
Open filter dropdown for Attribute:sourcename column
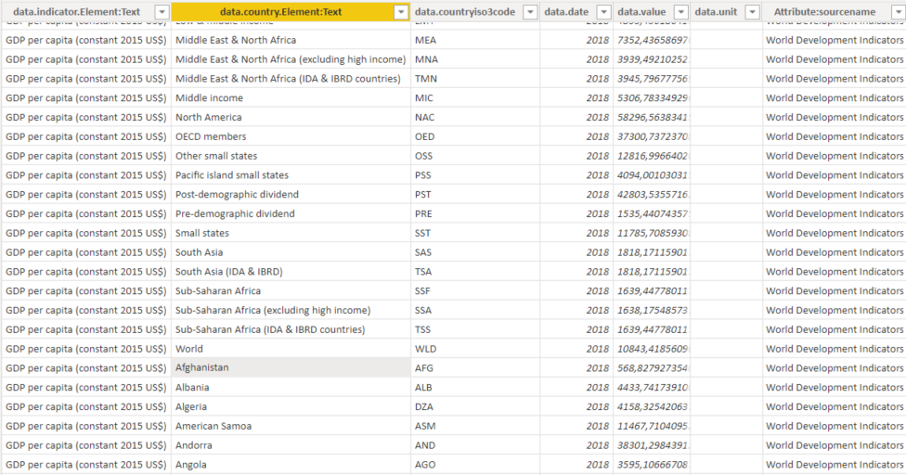coord(898,12)
